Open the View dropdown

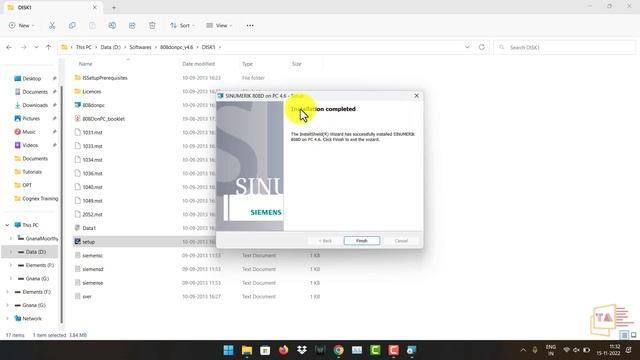219,25
